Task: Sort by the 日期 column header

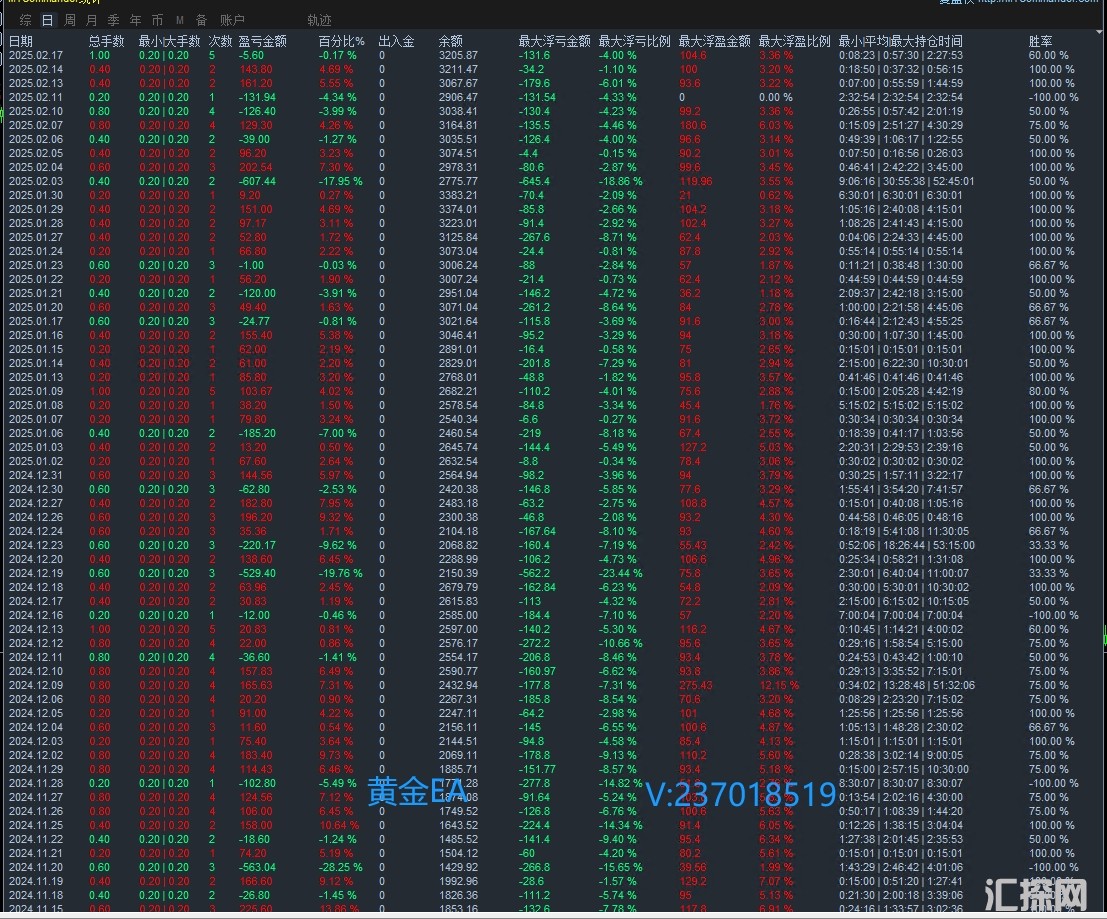Action: (21, 41)
